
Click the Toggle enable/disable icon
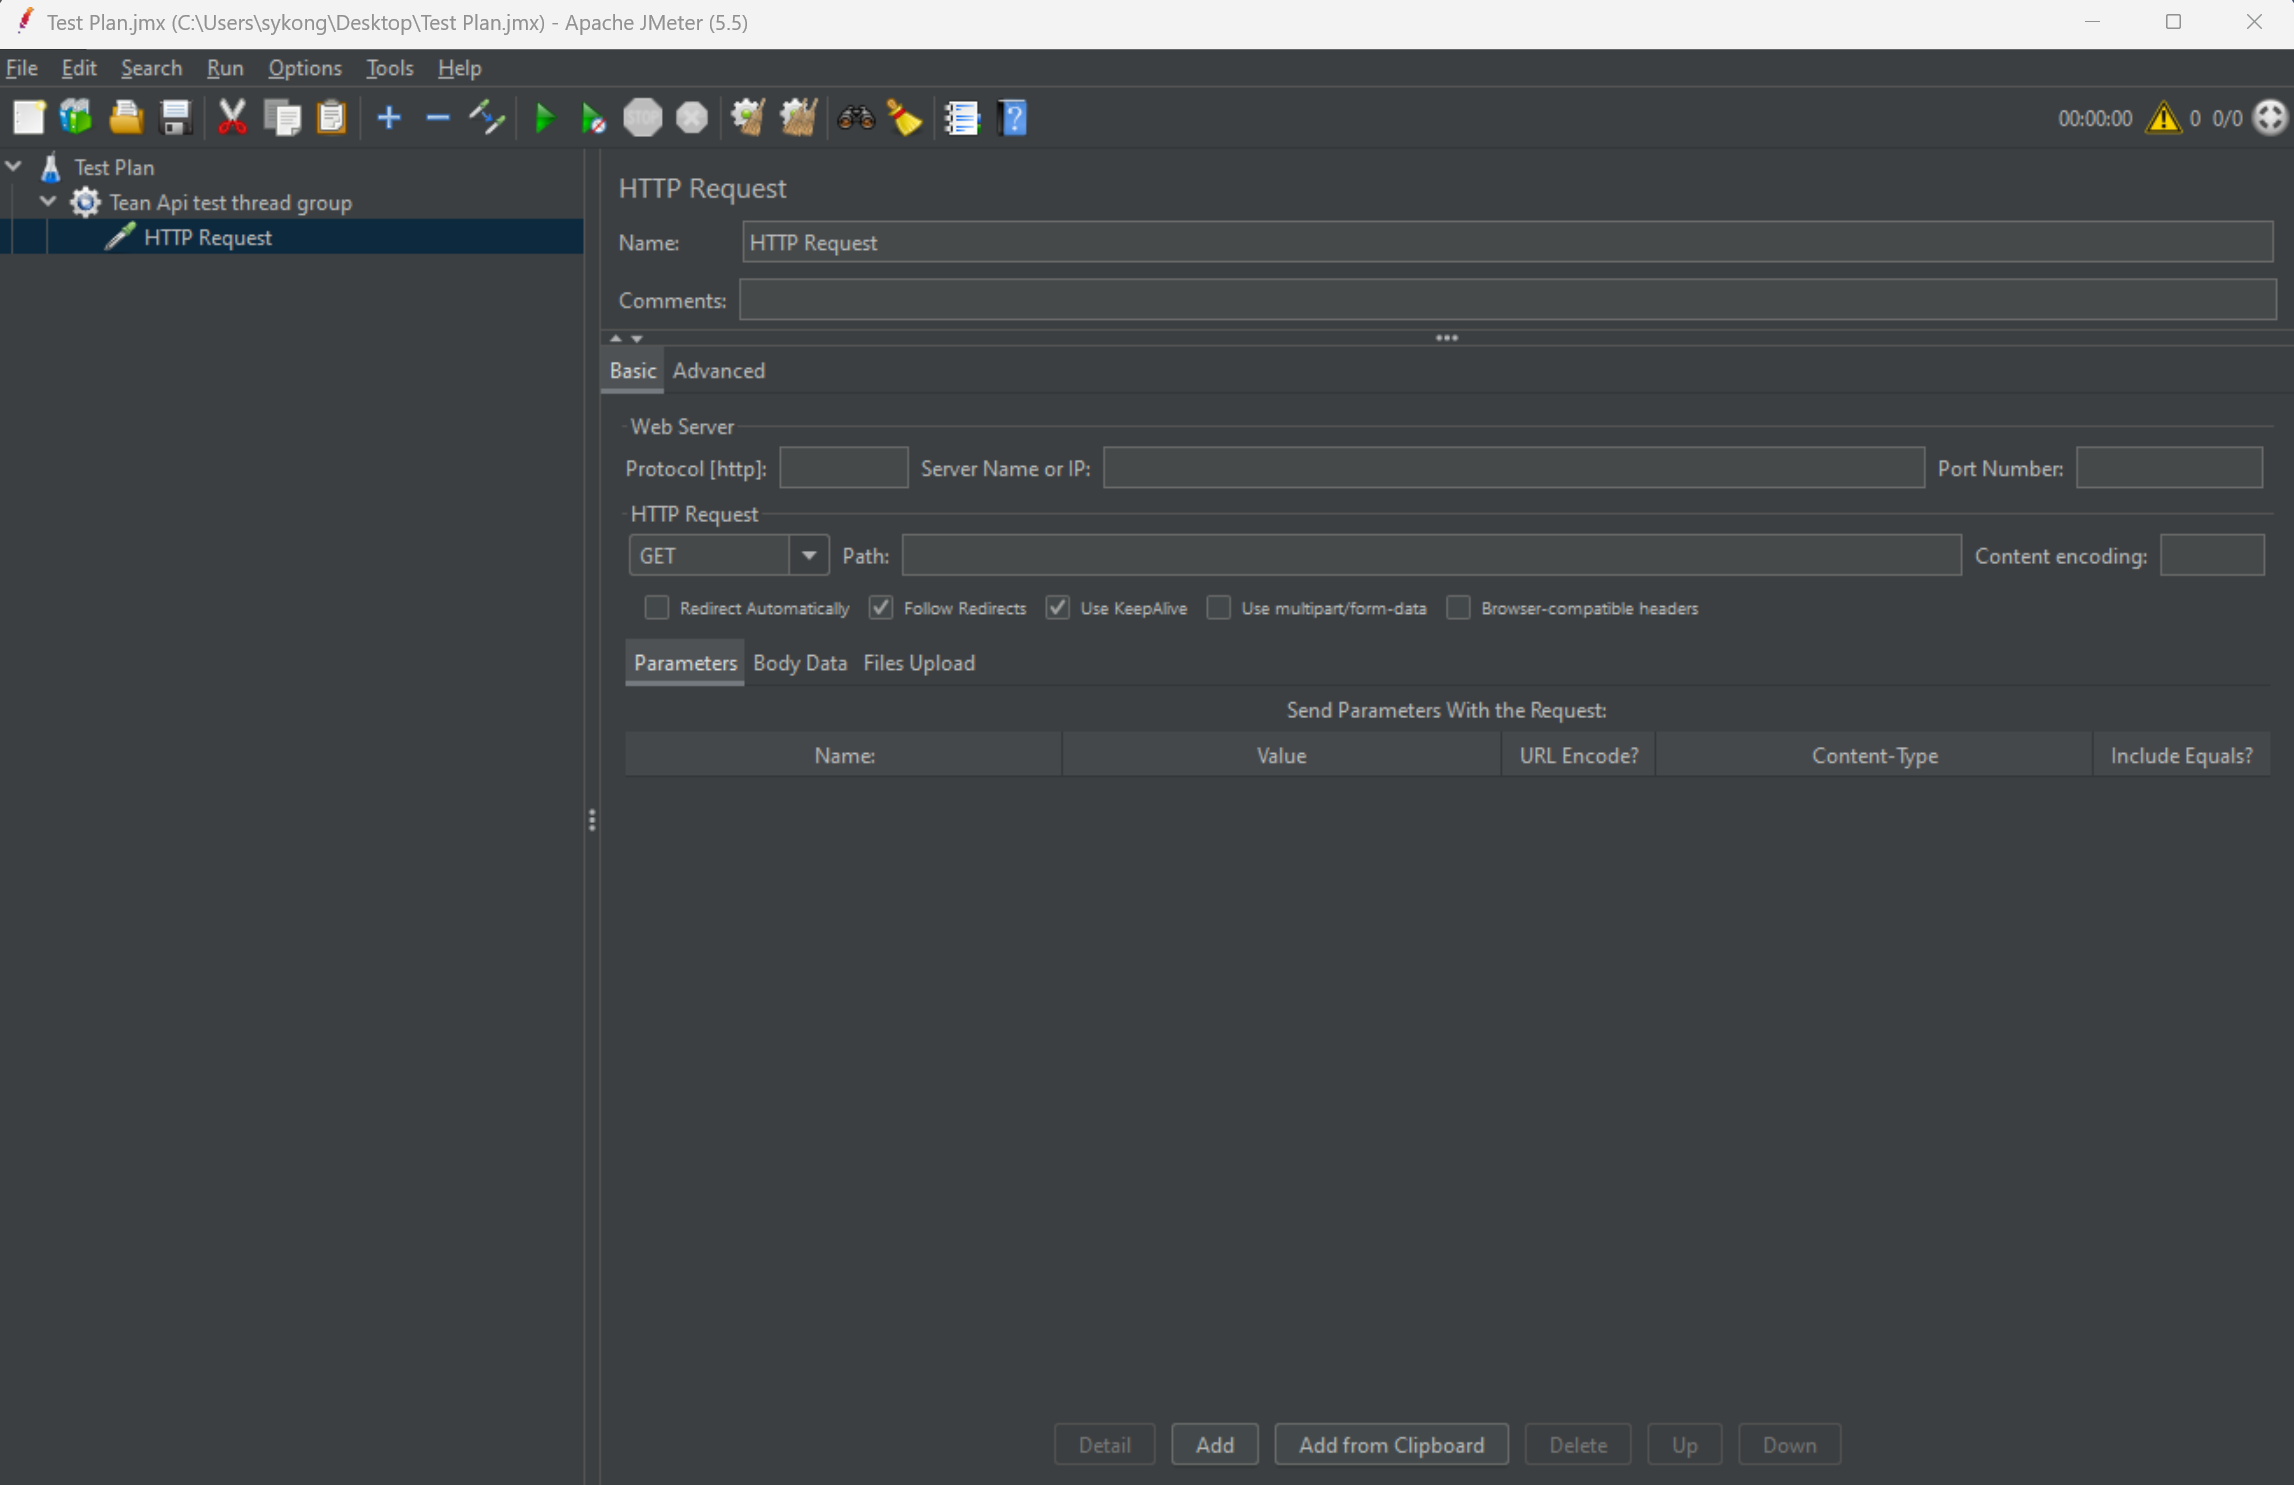coord(487,118)
